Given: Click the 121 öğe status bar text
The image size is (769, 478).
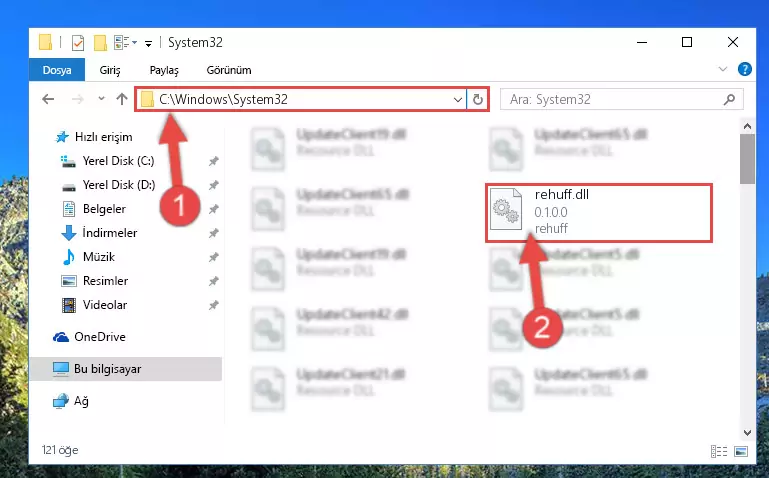Looking at the screenshot, I should (60, 450).
